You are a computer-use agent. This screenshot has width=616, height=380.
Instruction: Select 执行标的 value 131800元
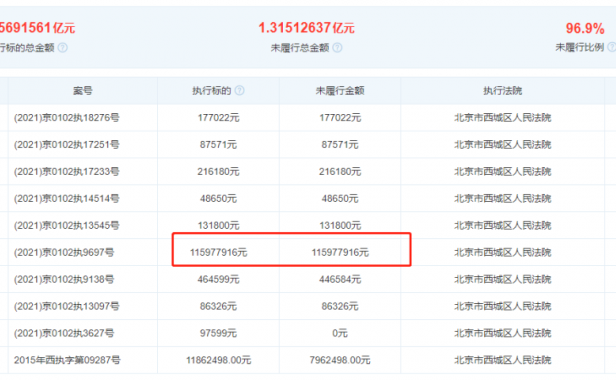coord(218,226)
